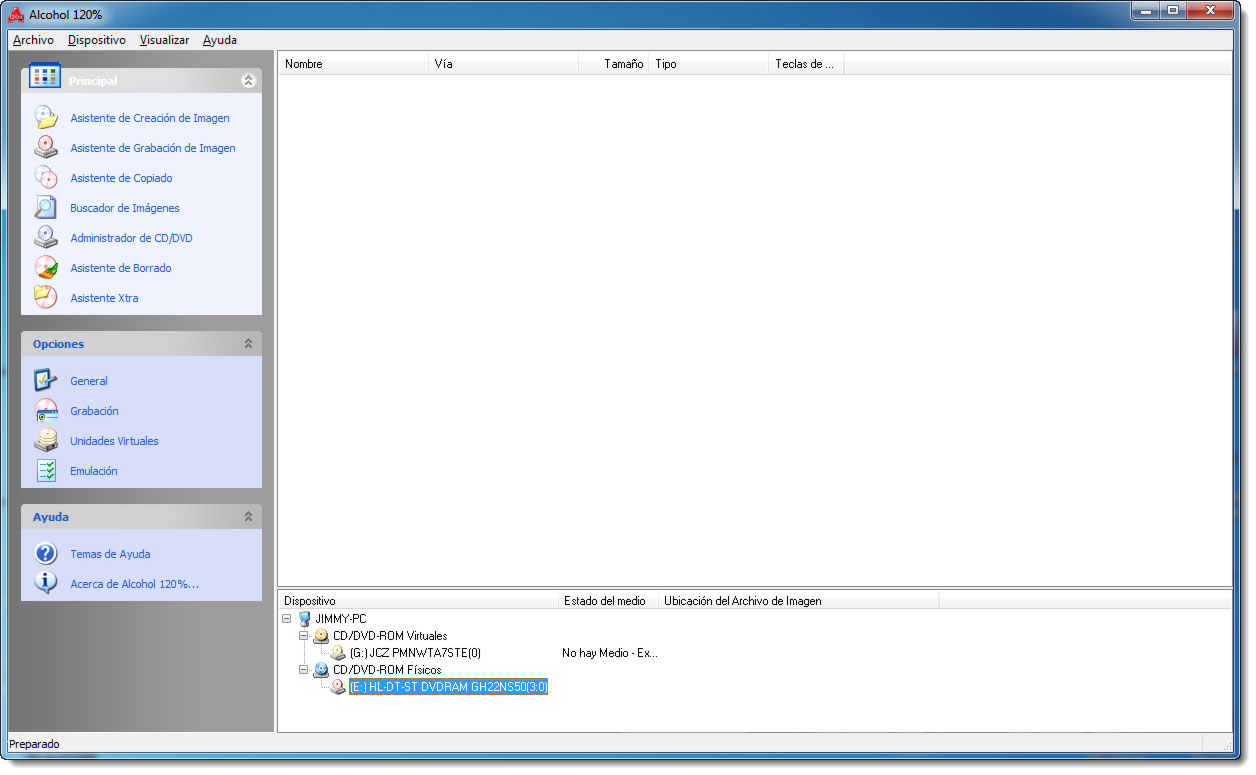Click the Asistente de Borrado eraser icon

46,268
